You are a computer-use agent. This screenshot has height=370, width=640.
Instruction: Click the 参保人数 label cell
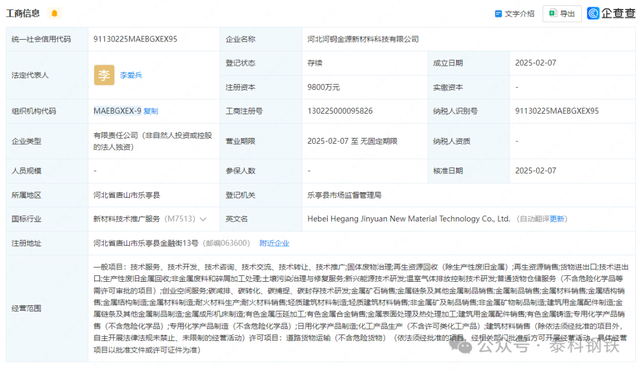tap(261, 171)
